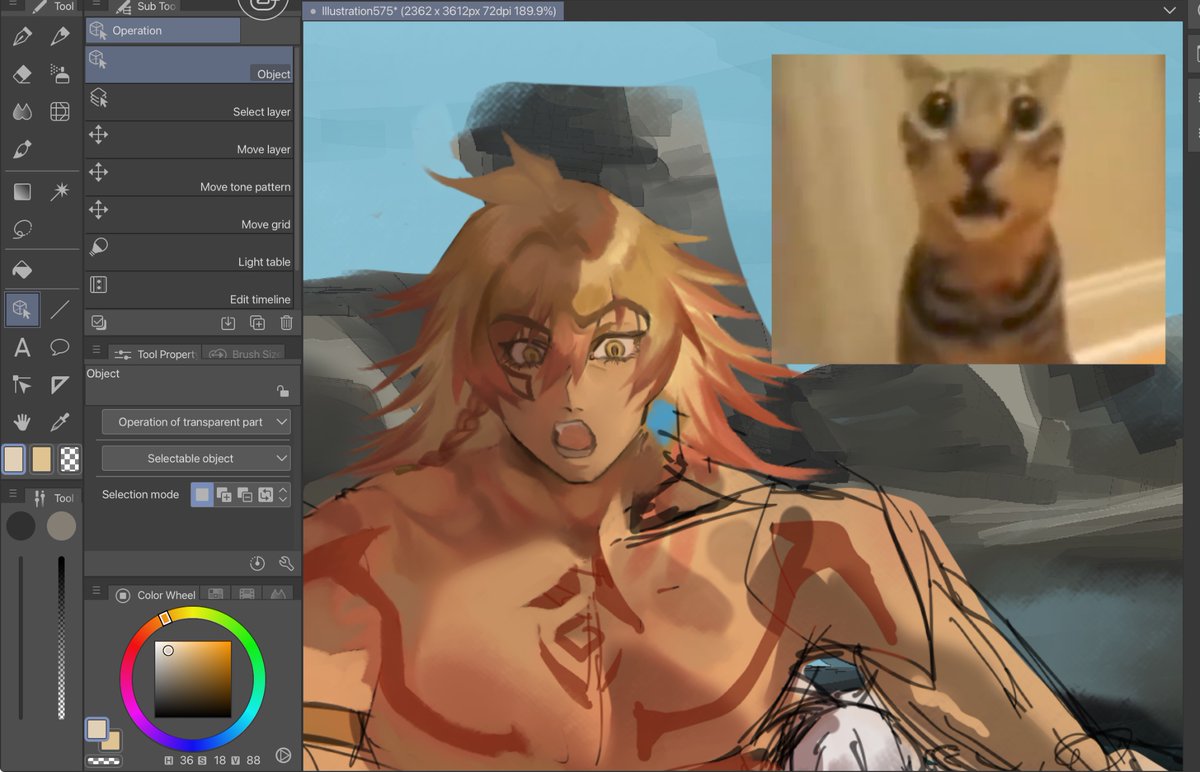Choose the Edit timeline sub tool
This screenshot has height=772, width=1200.
(x=189, y=290)
